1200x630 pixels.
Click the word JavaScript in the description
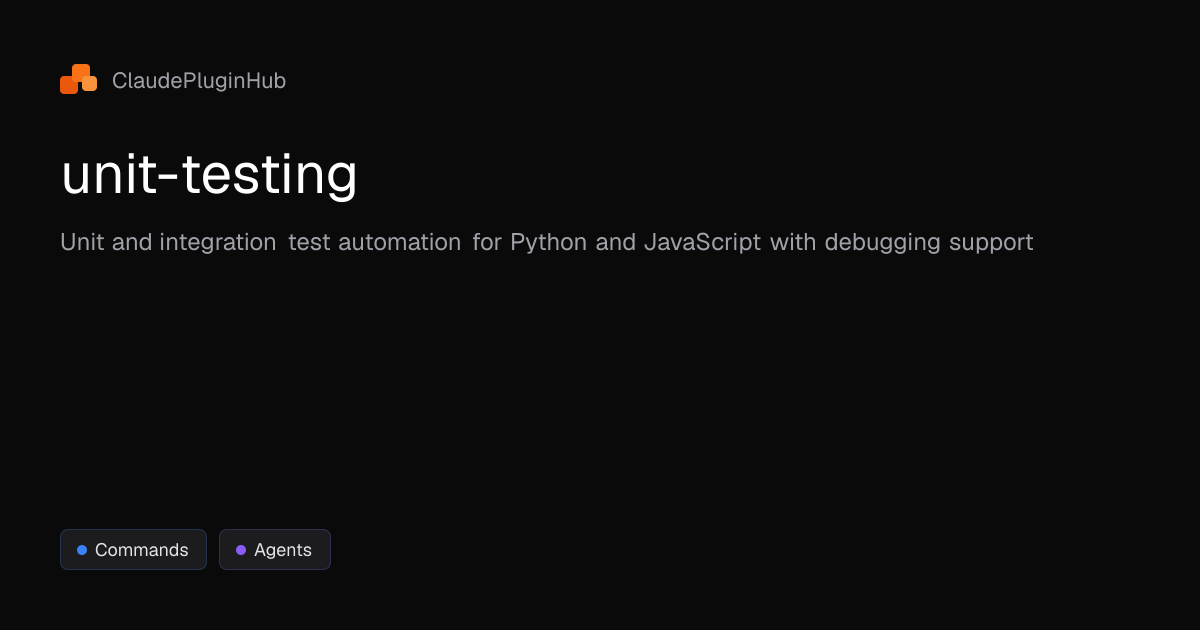pyautogui.click(x=702, y=242)
